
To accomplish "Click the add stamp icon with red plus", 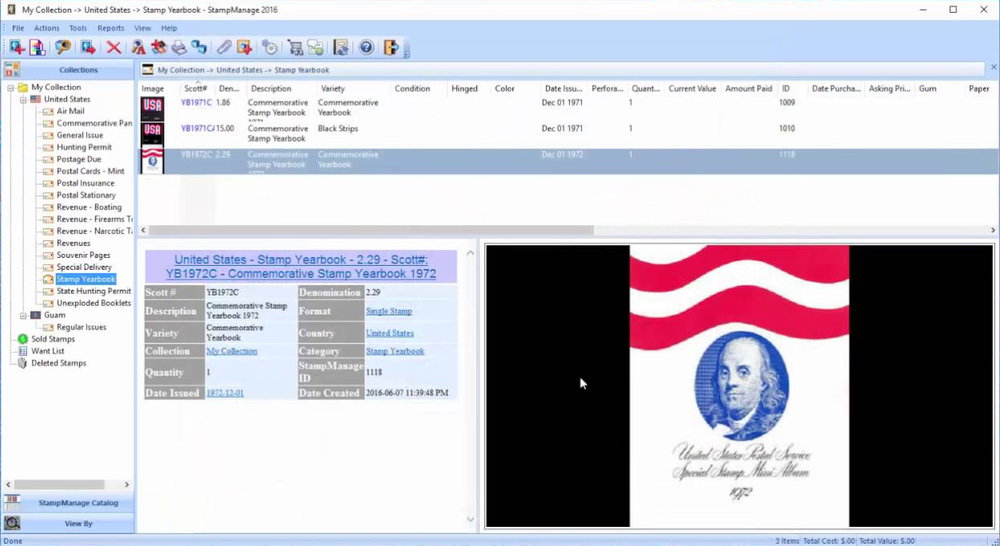I will pyautogui.click(x=17, y=47).
